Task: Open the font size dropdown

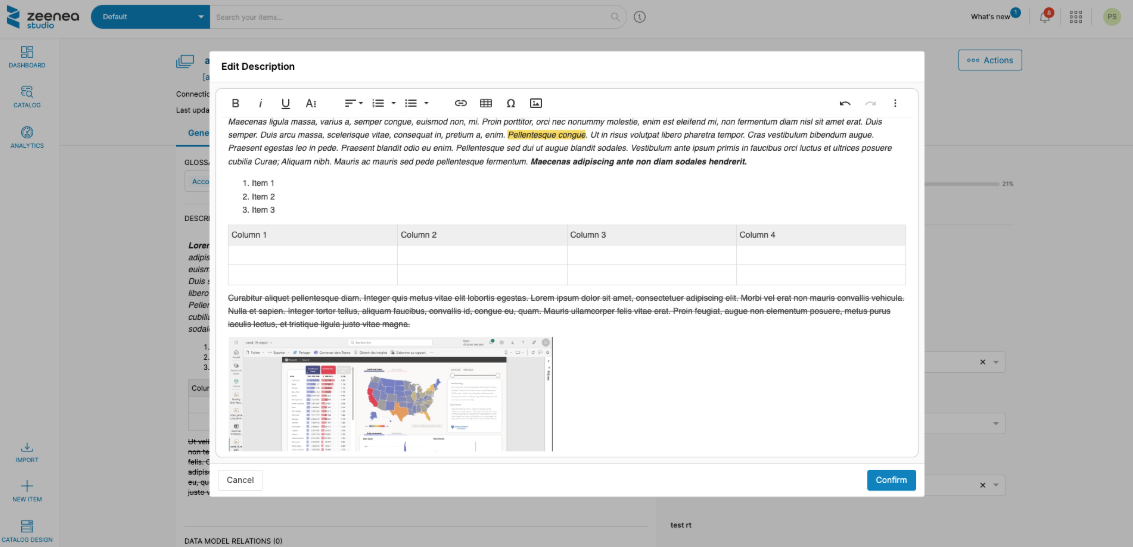Action: click(x=311, y=103)
